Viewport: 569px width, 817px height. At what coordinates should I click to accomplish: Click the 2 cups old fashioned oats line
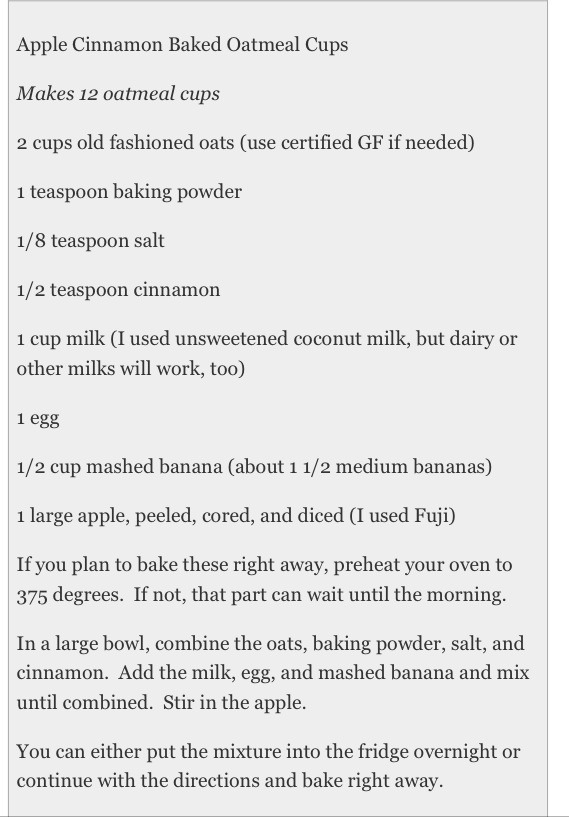coord(245,143)
